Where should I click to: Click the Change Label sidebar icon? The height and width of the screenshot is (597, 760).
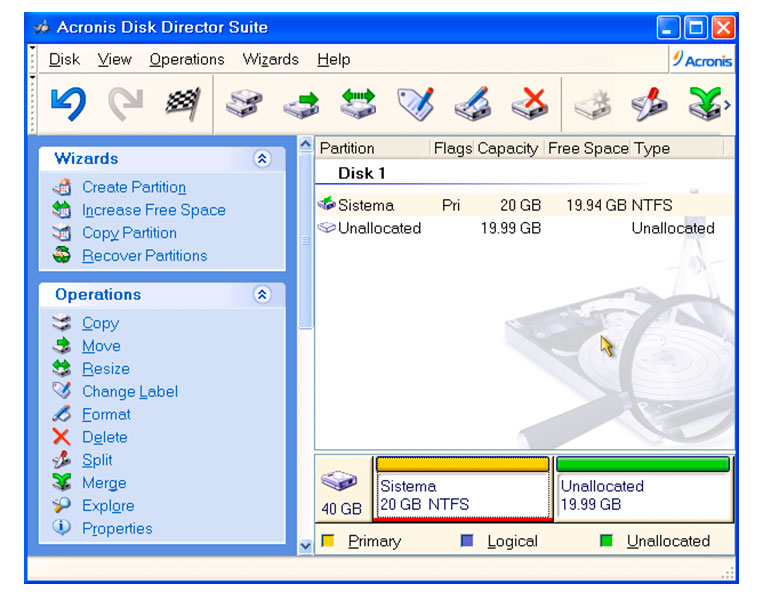click(x=62, y=391)
